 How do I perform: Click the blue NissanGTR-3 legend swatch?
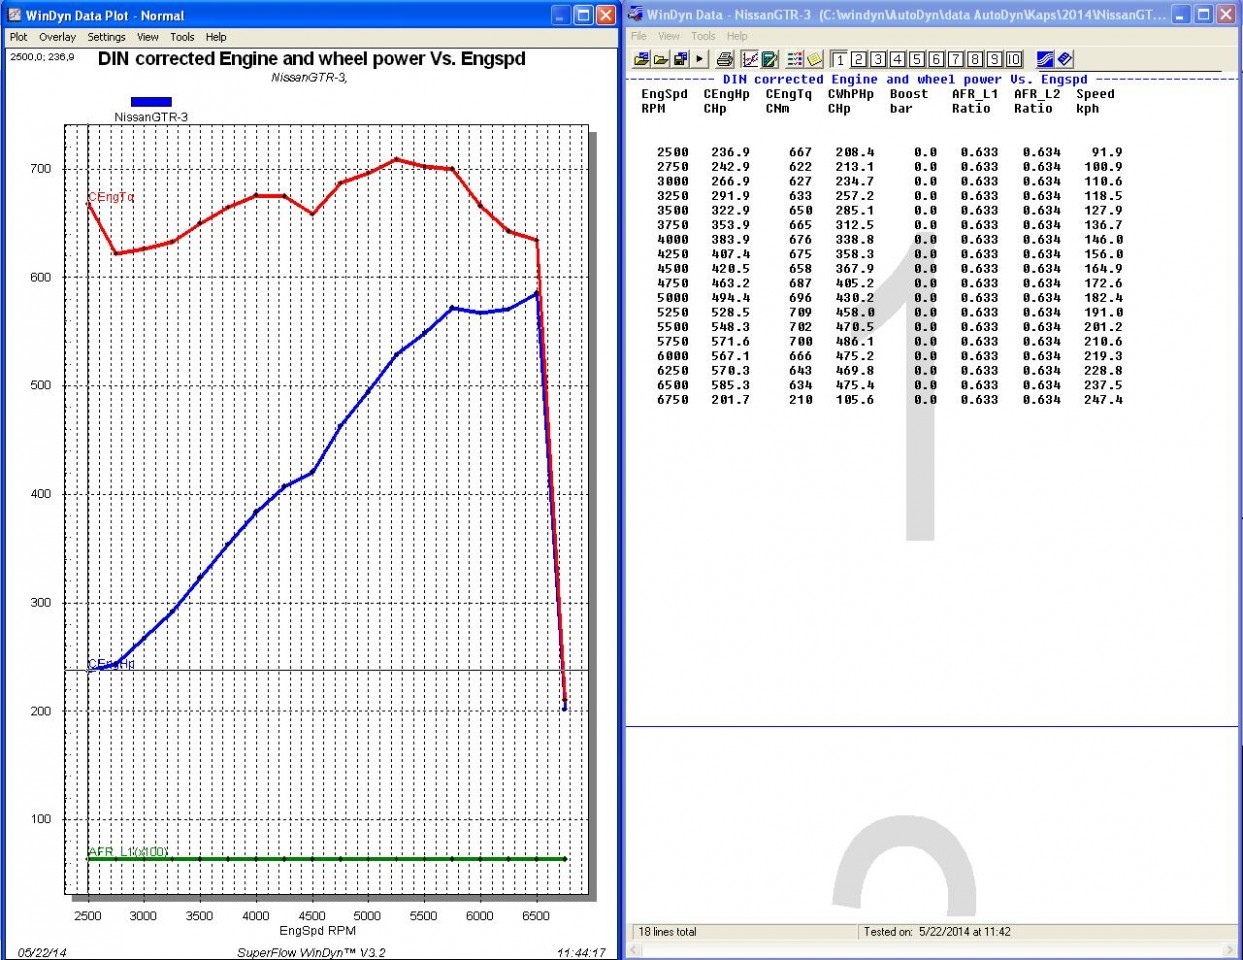pyautogui.click(x=151, y=101)
